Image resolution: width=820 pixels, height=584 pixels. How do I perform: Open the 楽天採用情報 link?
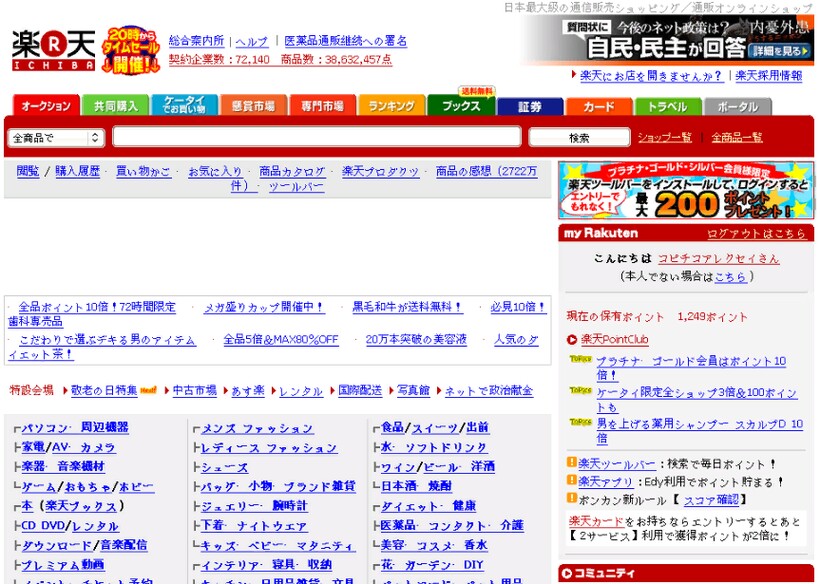[768, 76]
